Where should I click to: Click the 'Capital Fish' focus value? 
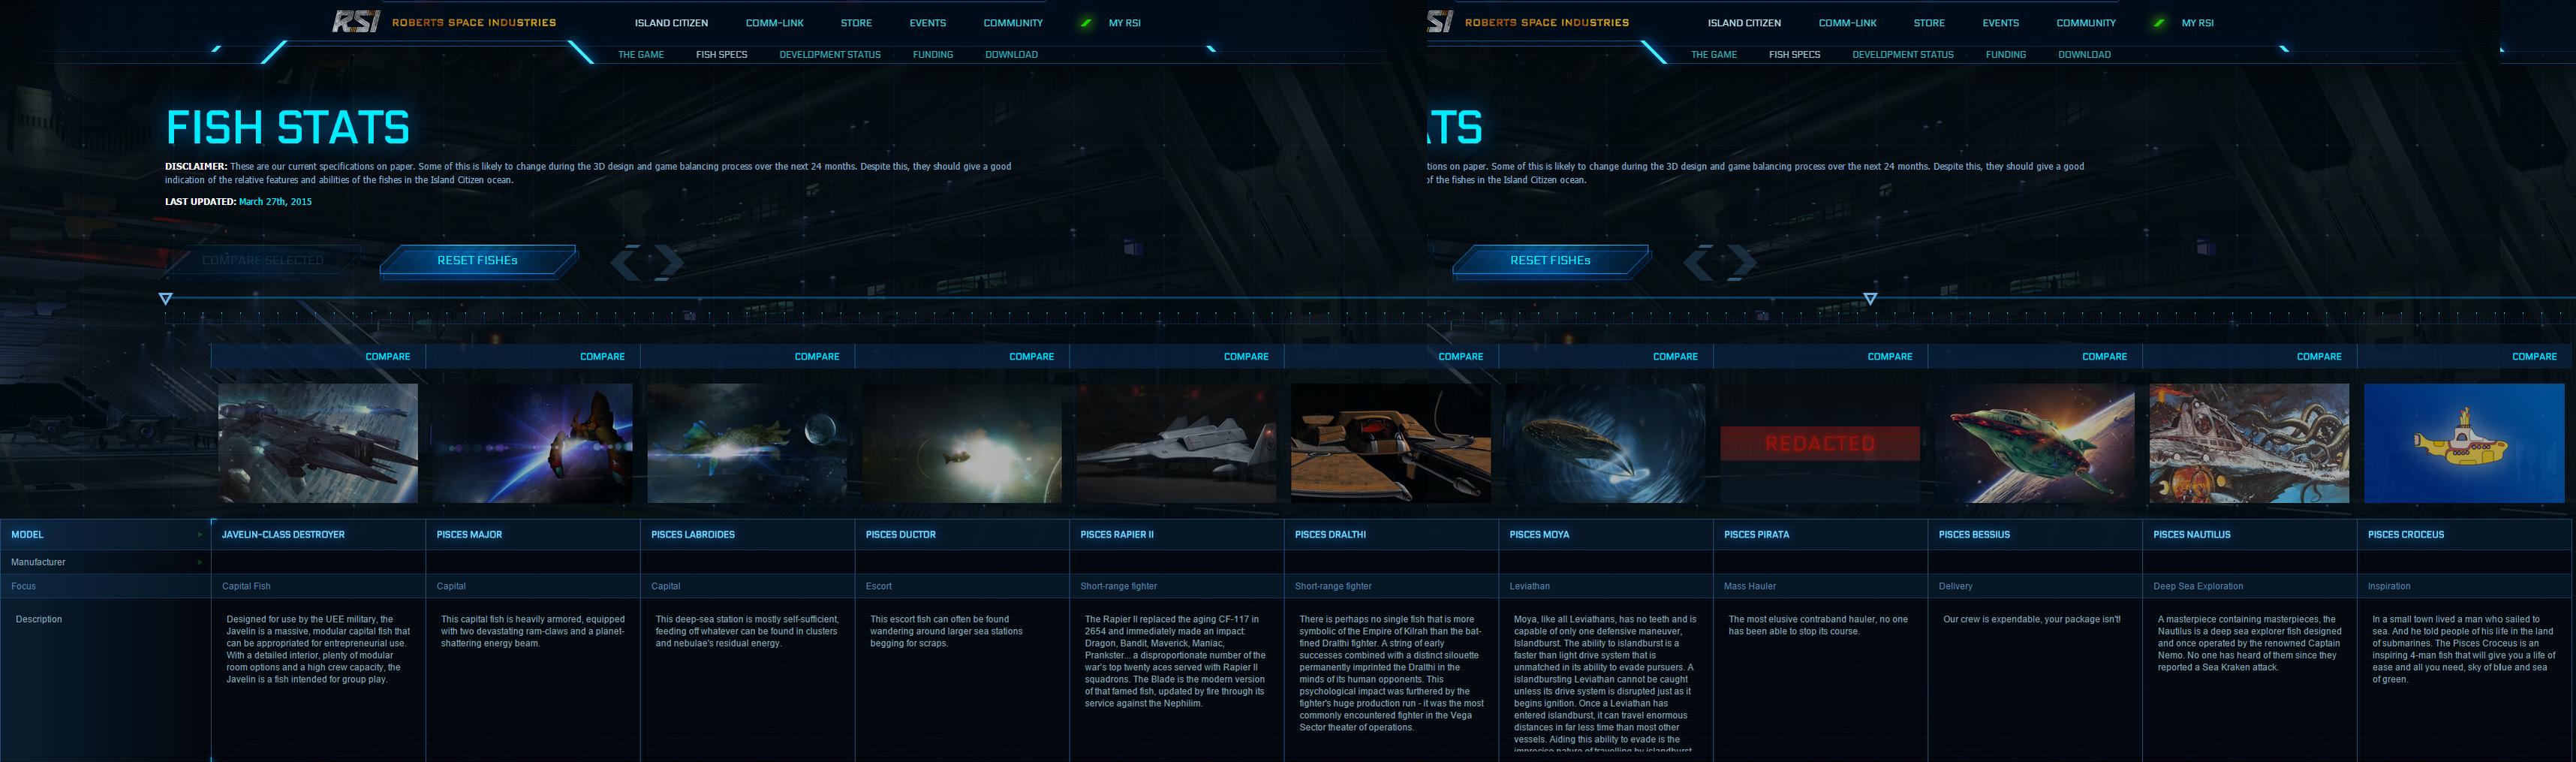pos(246,586)
